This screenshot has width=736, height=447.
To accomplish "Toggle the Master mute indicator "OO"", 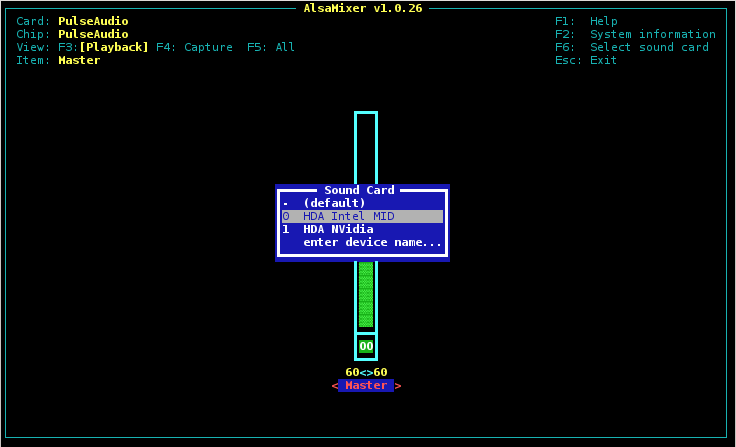I will 366,346.
